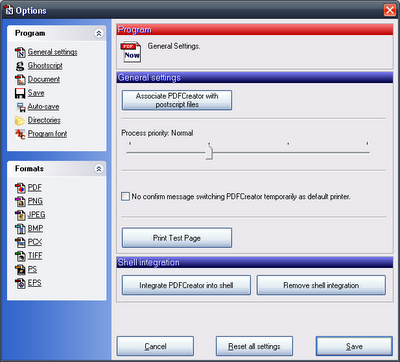Screen dimensions: 400x362
Task: Click Remove shell integration button
Action: pos(321,285)
